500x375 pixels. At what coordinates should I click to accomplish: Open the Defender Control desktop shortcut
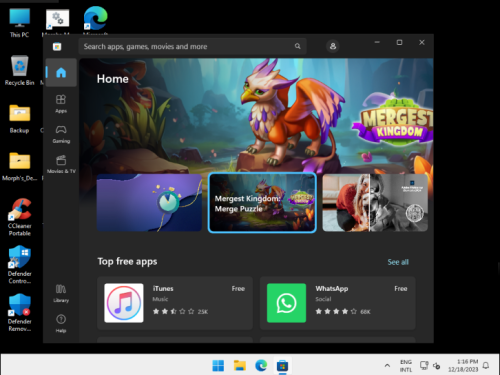tap(20, 265)
